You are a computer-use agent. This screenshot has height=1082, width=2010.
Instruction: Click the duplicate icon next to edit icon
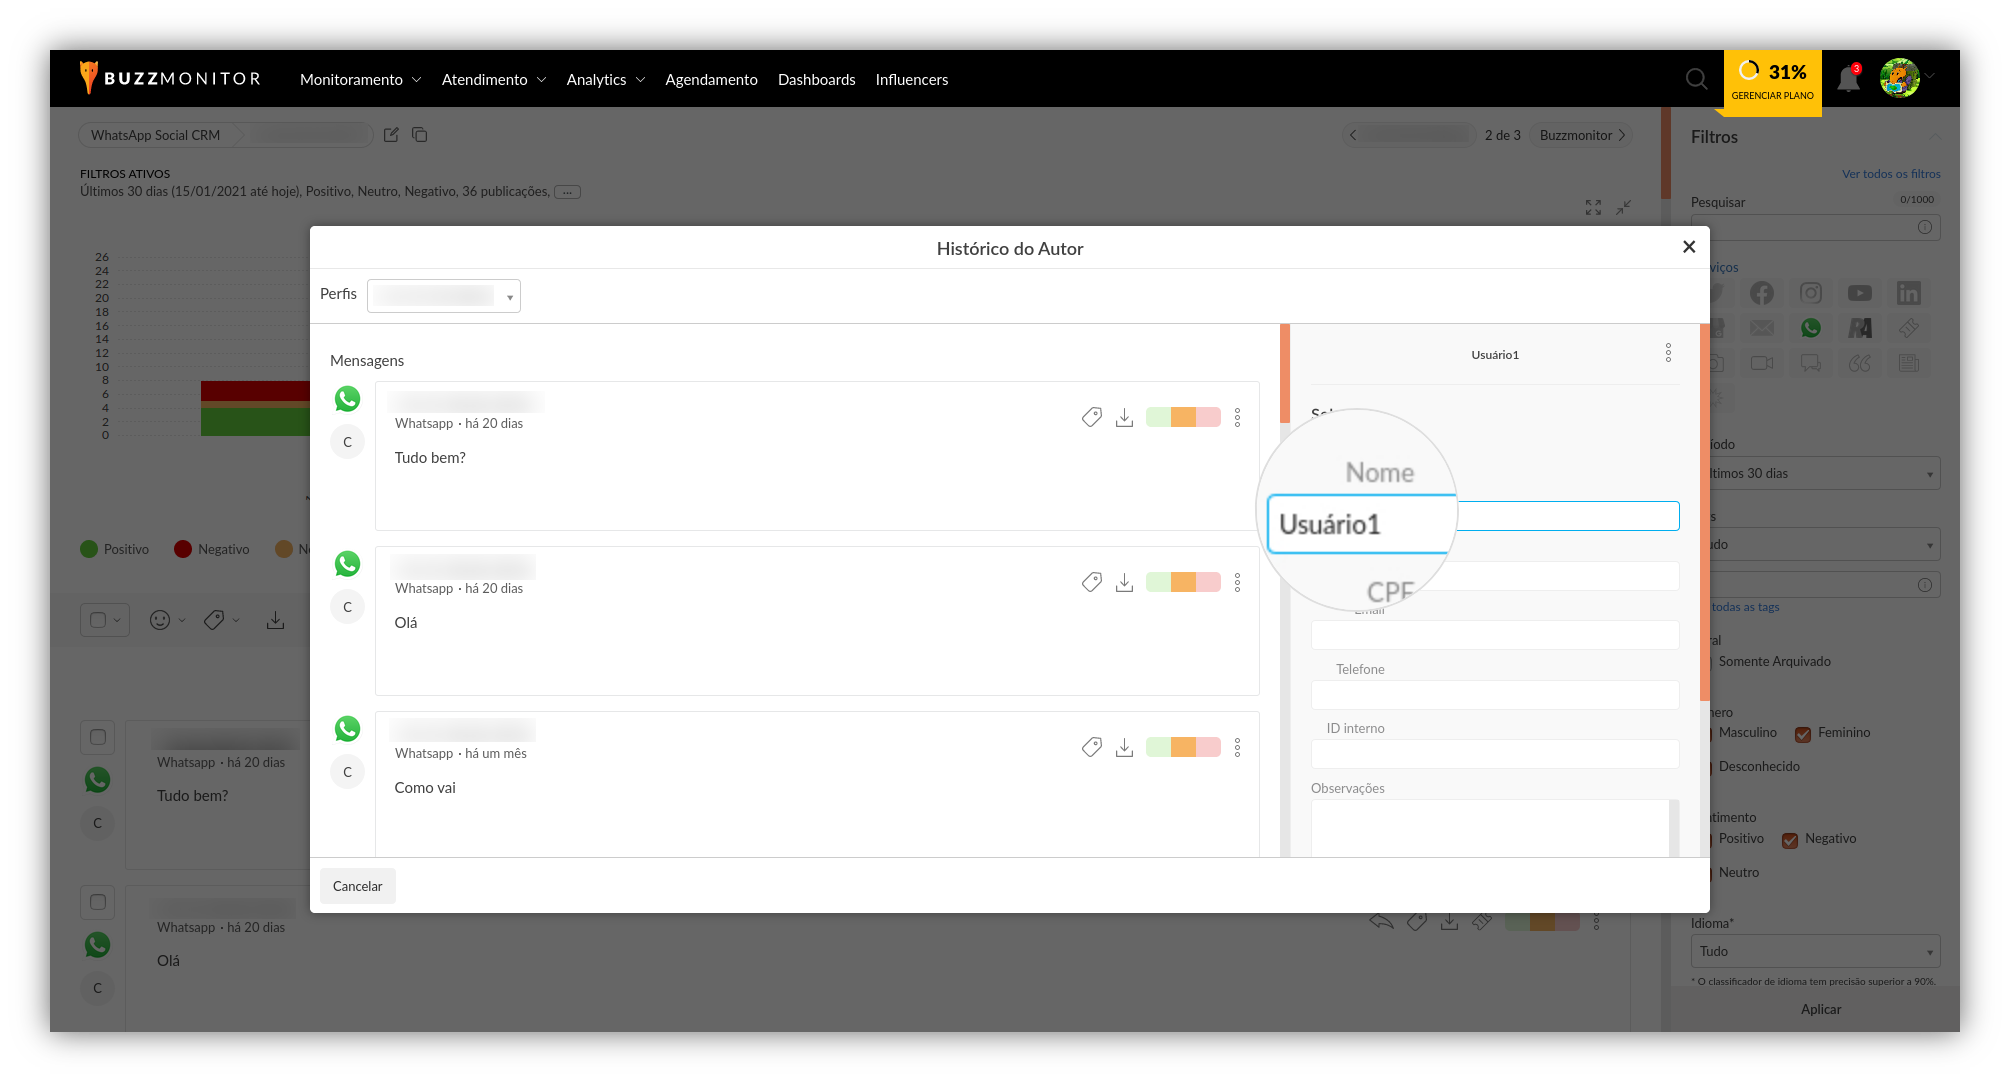[420, 135]
